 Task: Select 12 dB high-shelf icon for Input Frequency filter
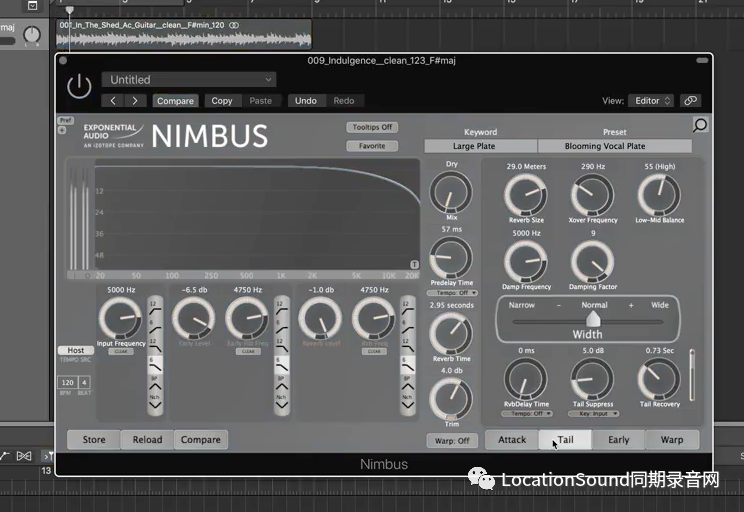click(155, 307)
